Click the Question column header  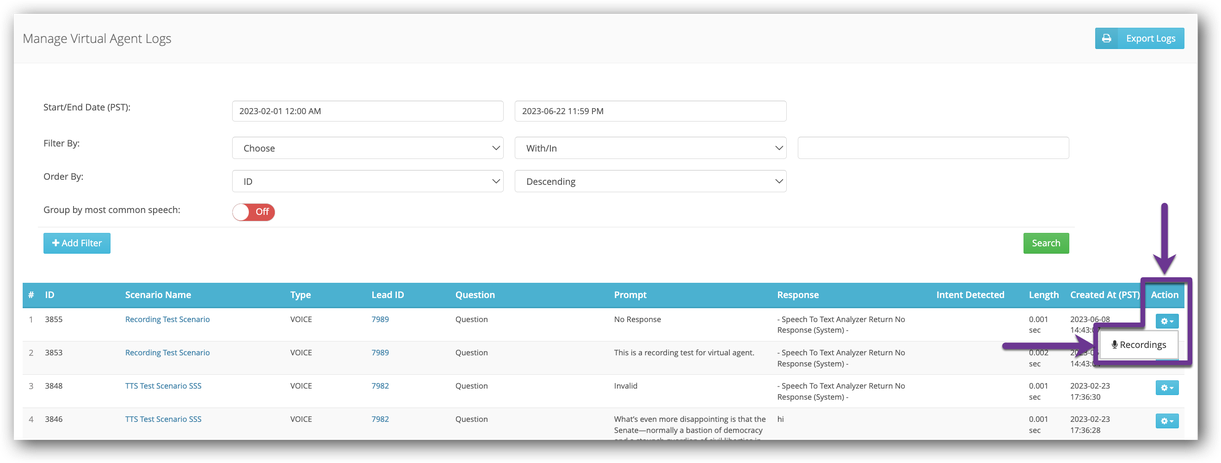[x=475, y=295]
